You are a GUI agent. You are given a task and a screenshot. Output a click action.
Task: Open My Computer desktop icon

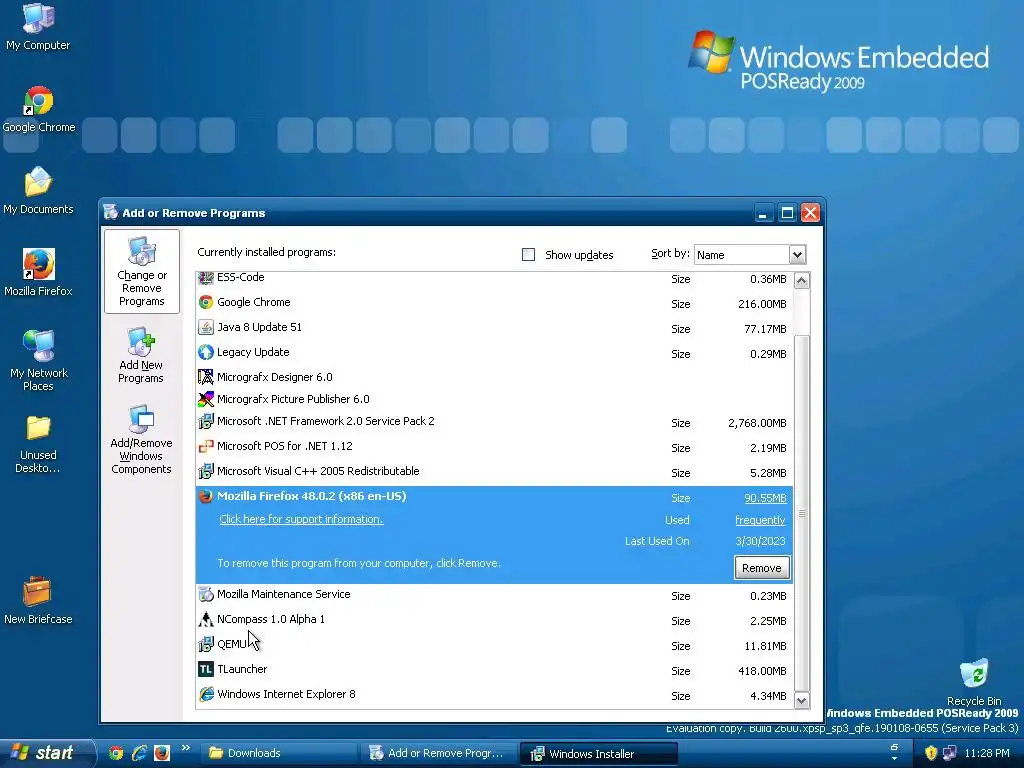tap(38, 27)
